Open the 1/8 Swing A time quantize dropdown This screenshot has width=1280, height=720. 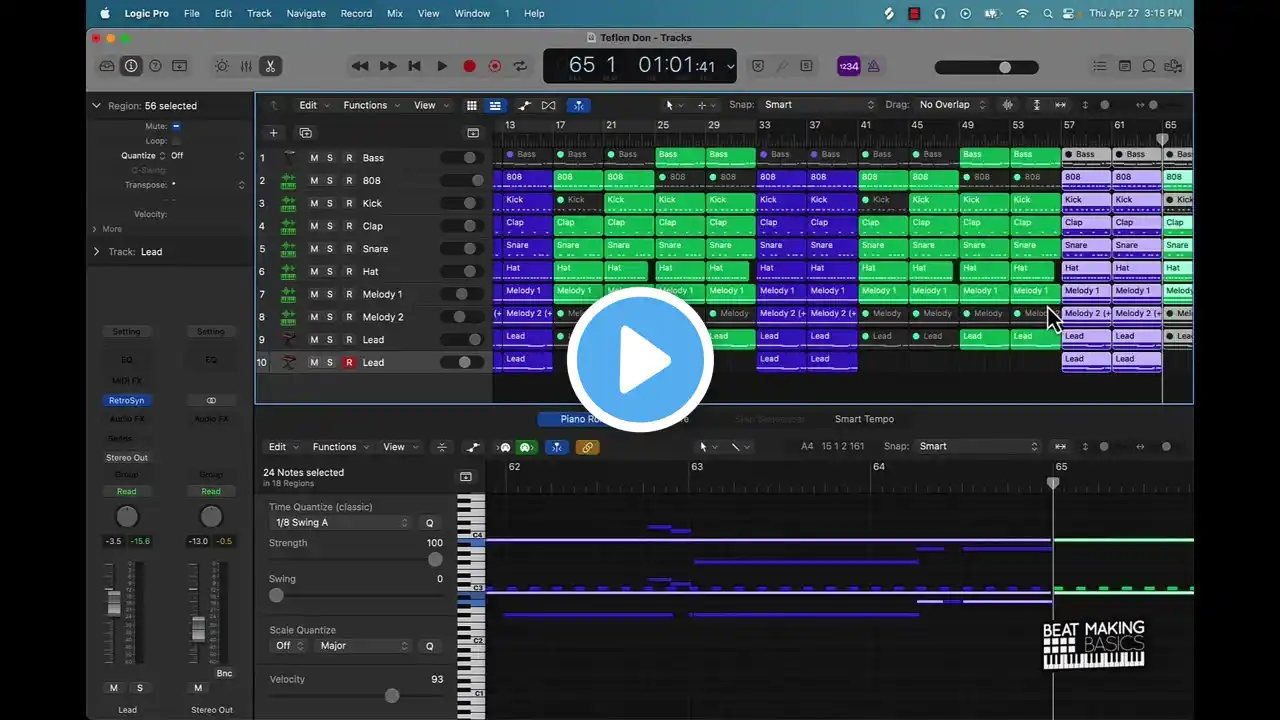[342, 523]
